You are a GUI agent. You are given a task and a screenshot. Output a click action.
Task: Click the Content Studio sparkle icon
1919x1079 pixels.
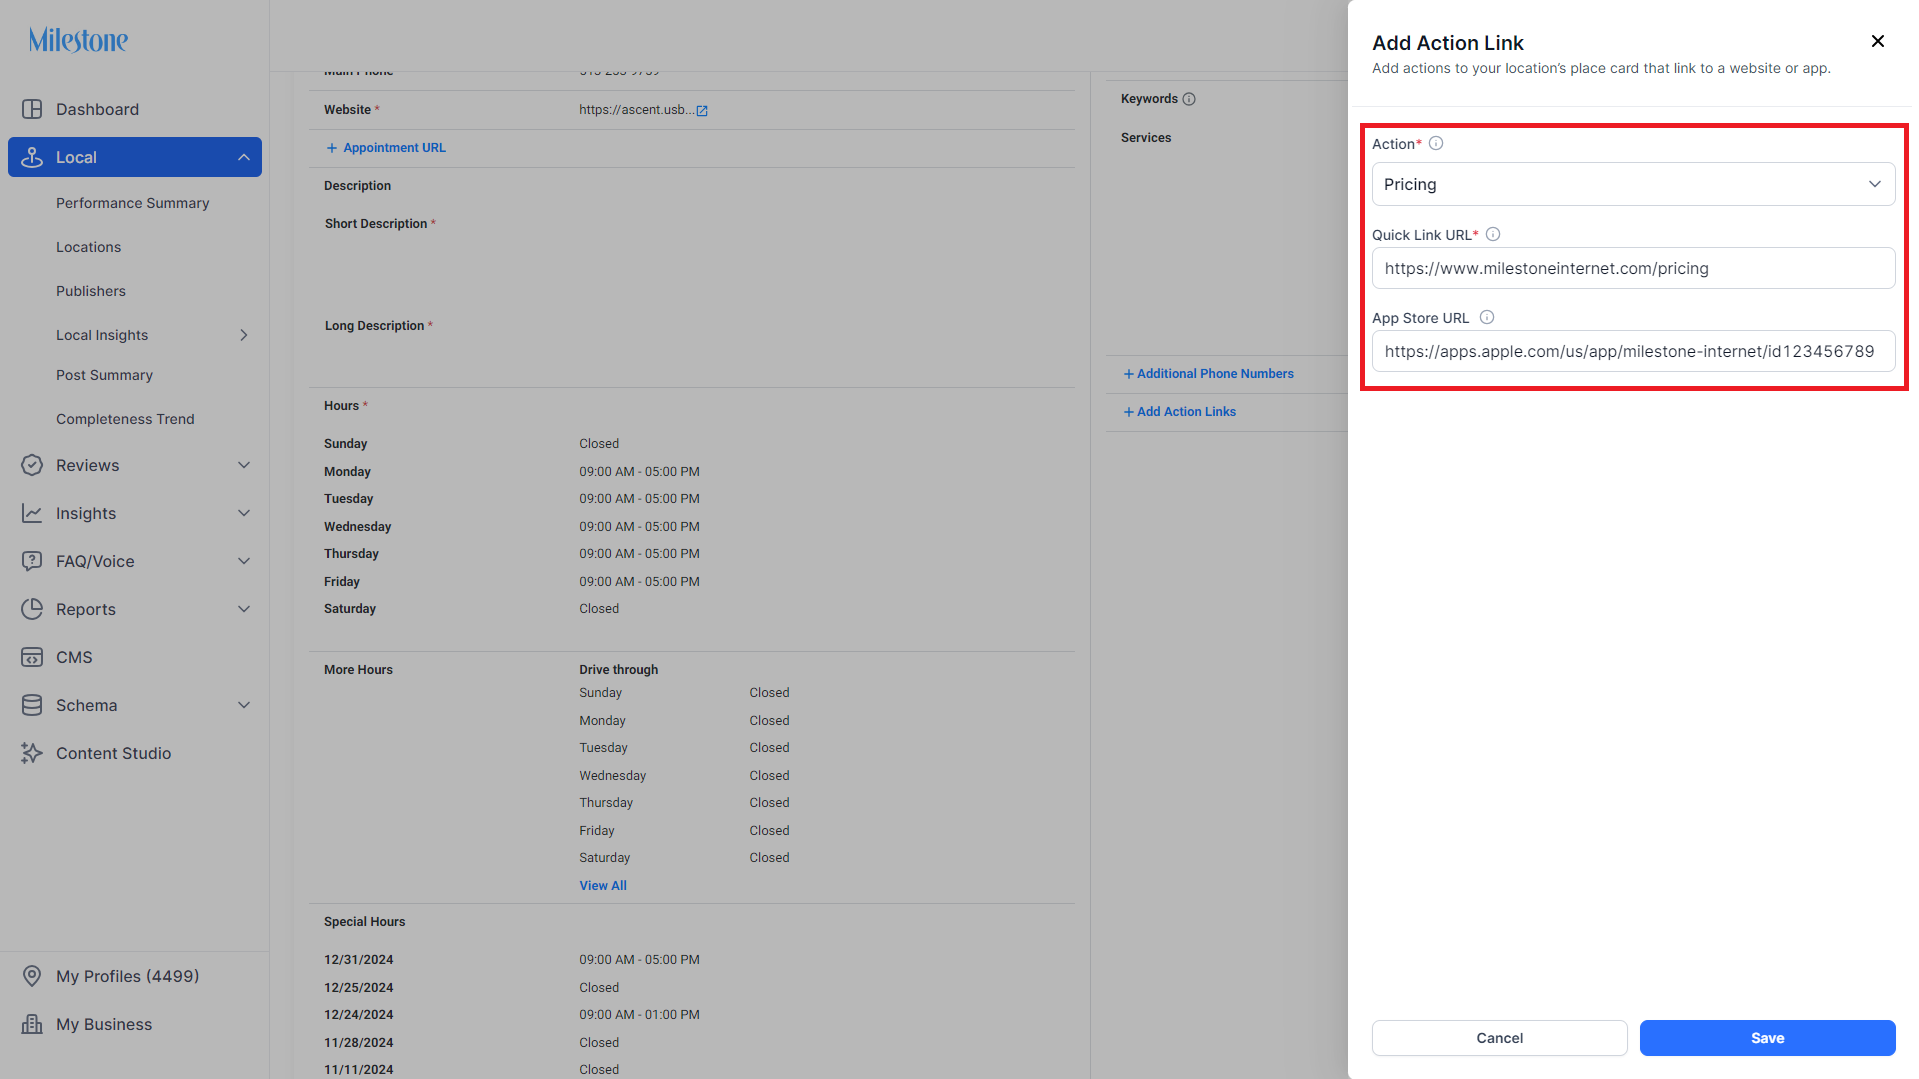coord(32,753)
